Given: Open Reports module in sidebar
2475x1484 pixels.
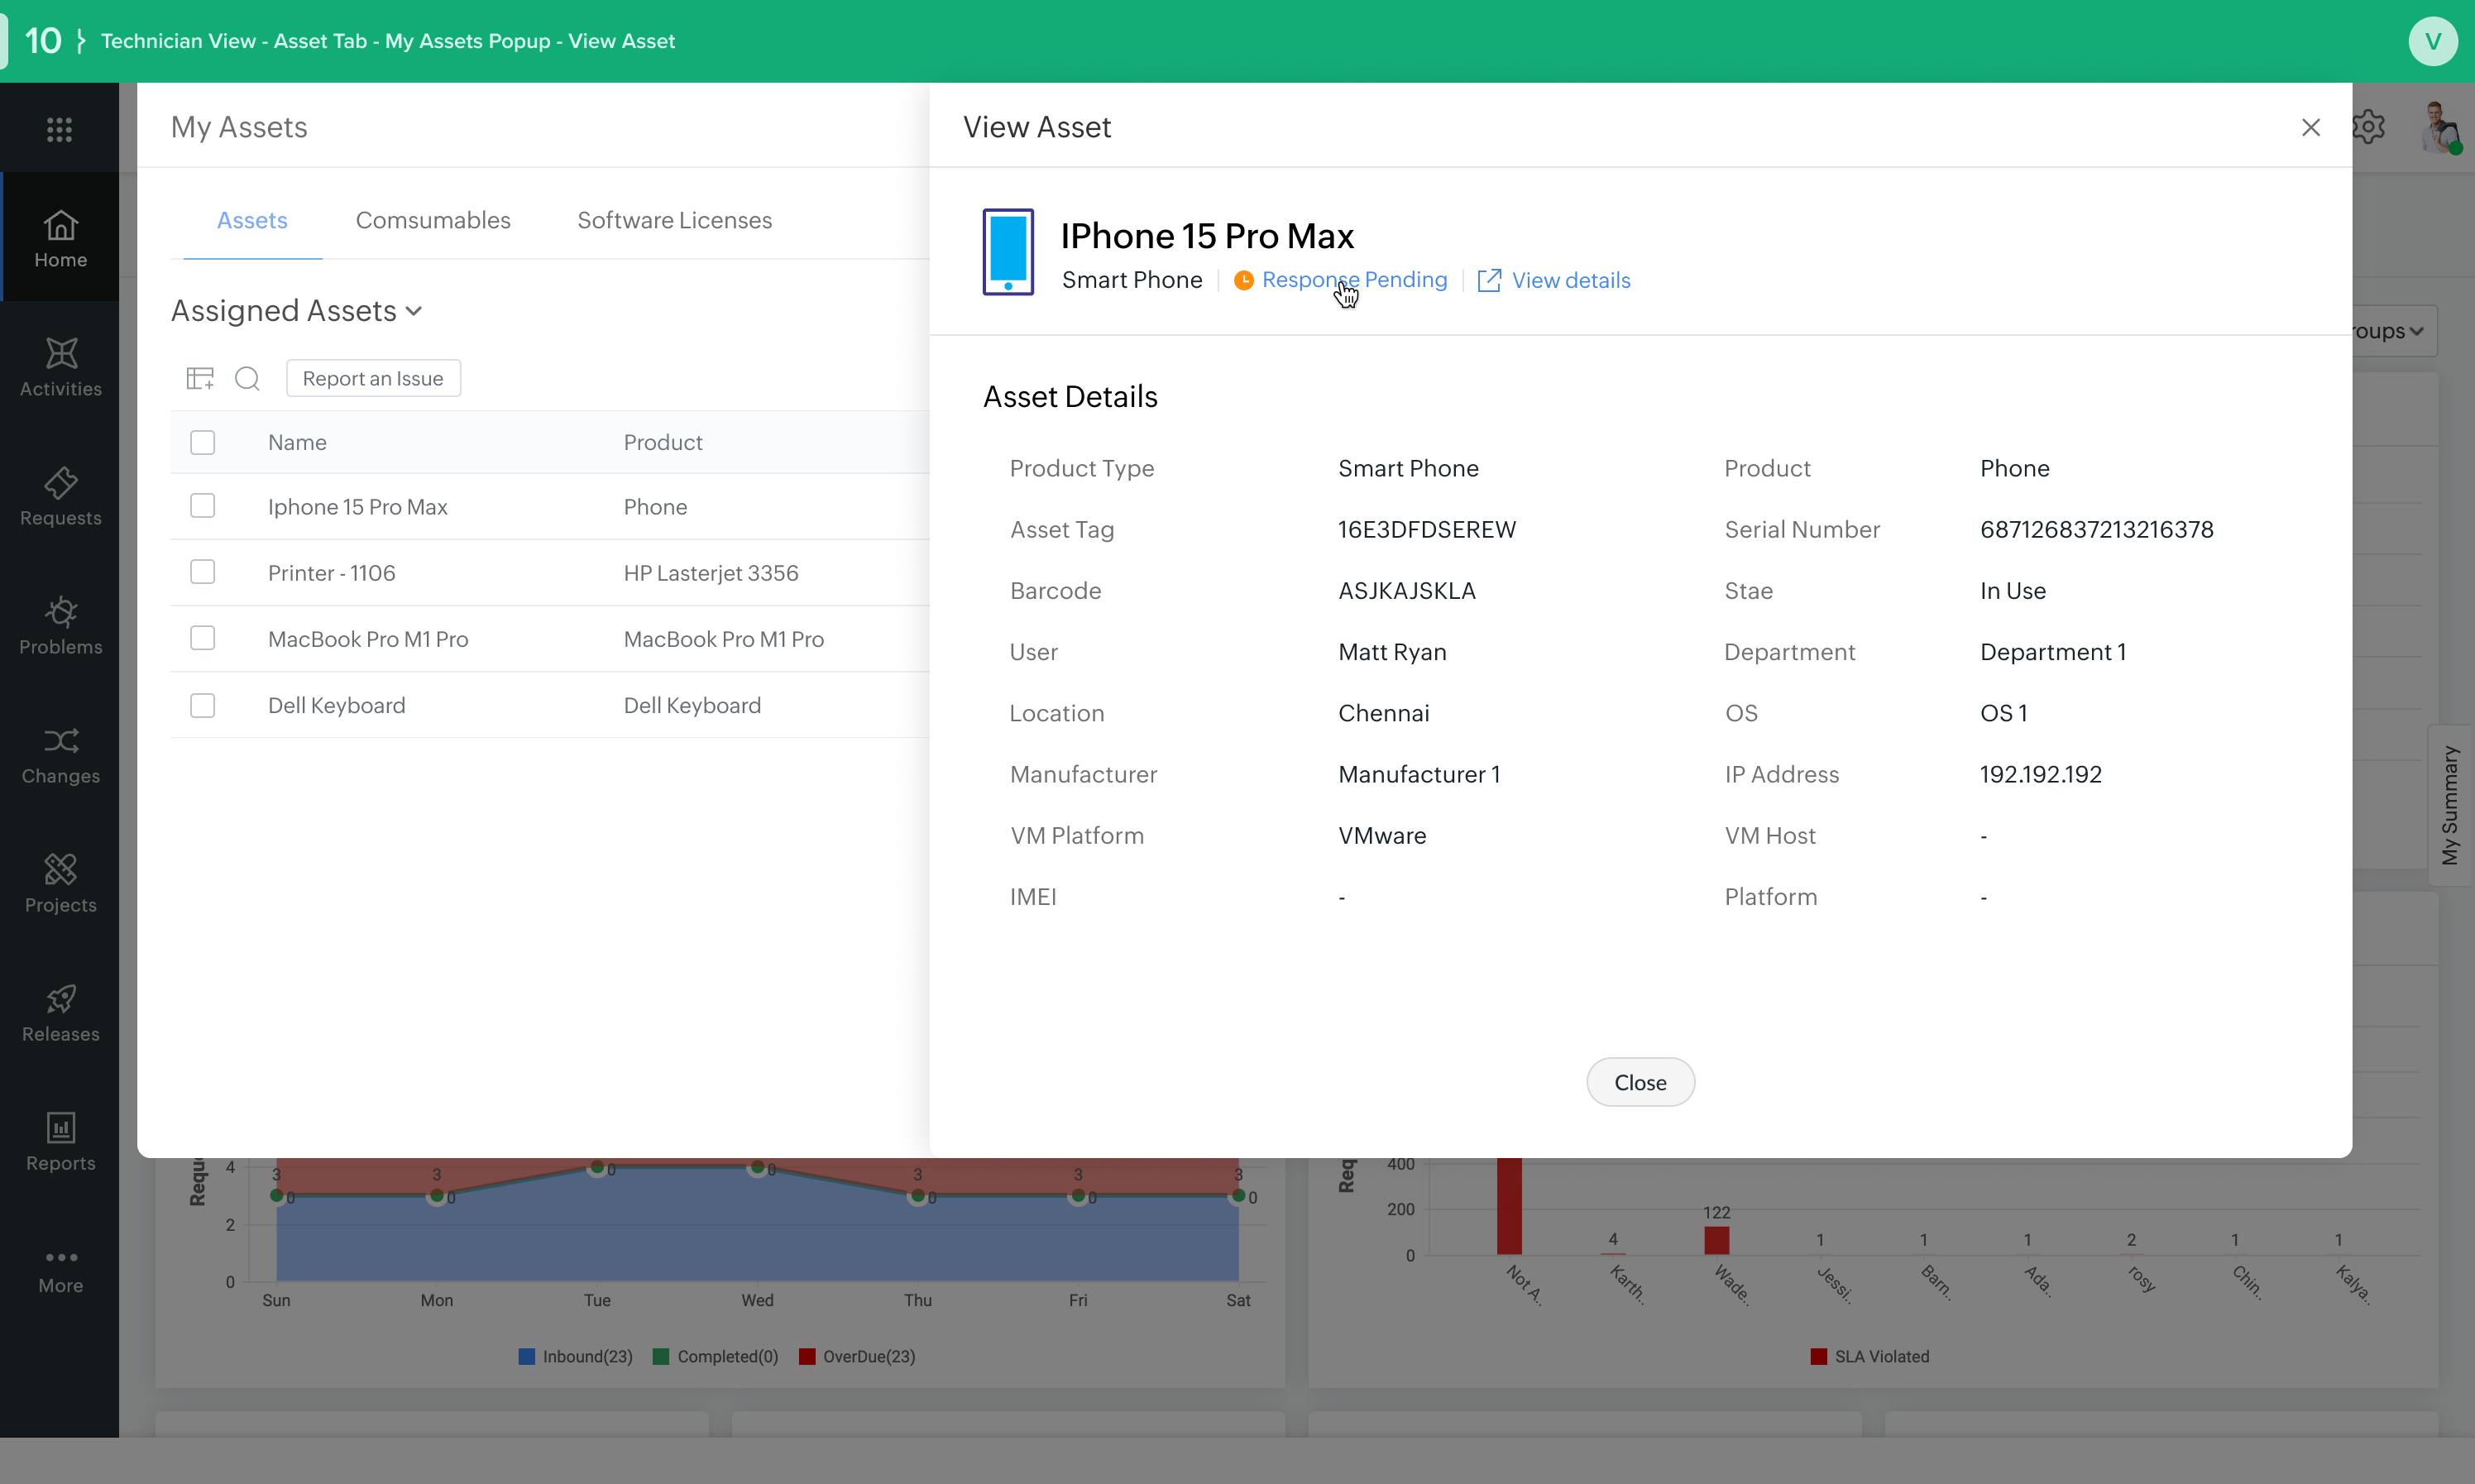Looking at the screenshot, I should [x=60, y=1141].
